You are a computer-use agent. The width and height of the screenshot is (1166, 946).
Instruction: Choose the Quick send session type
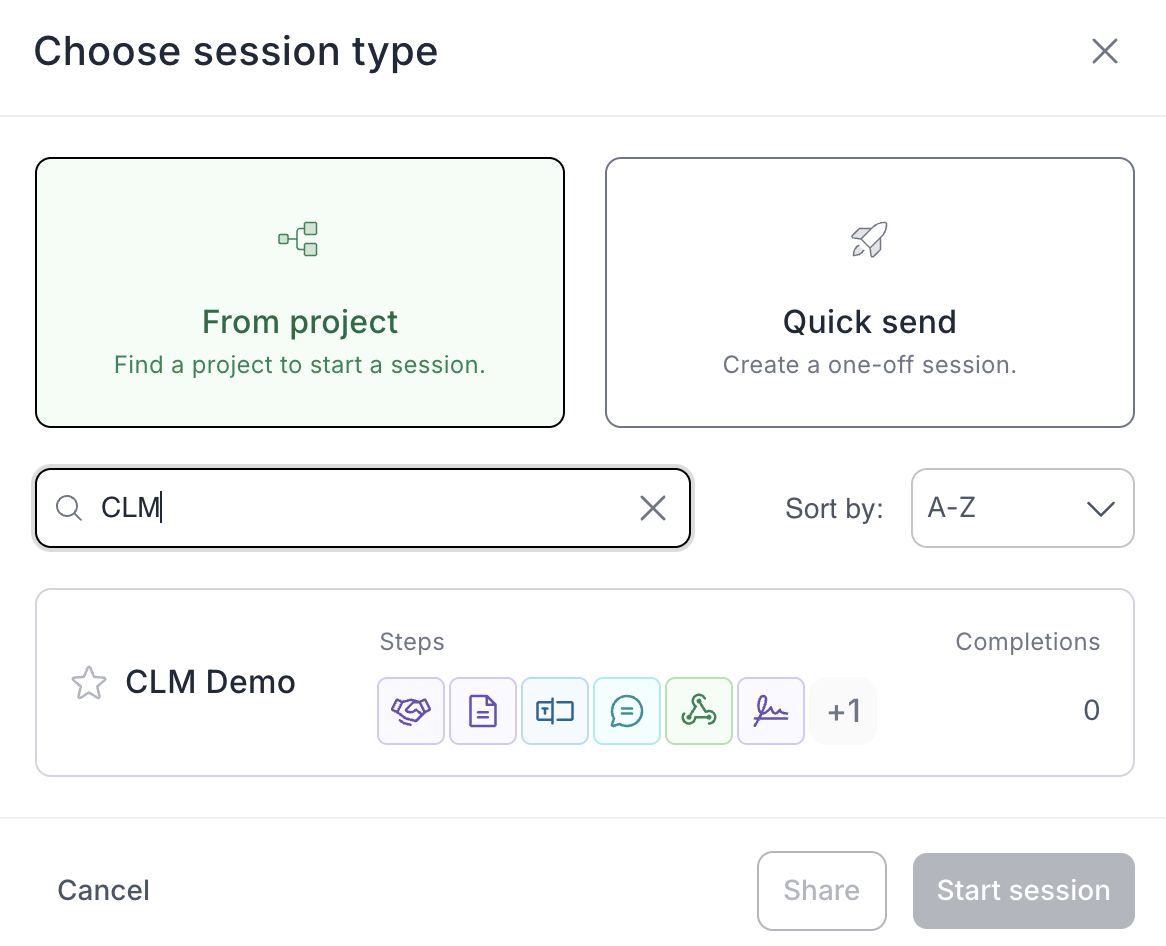tap(869, 292)
